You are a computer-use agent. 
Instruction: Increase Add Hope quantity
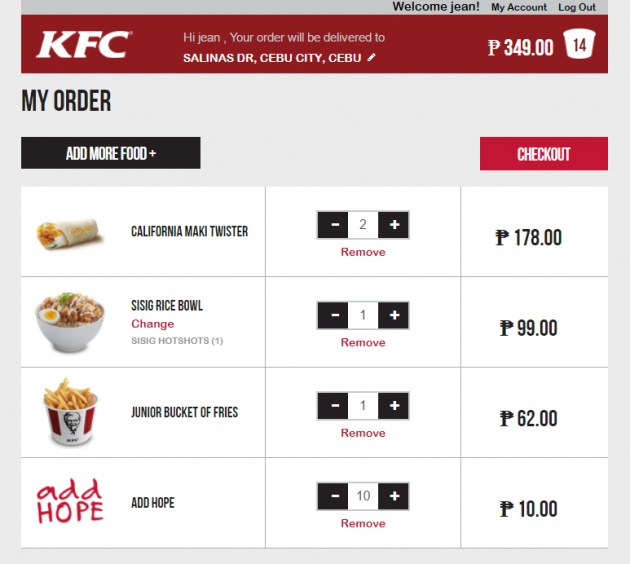[394, 496]
